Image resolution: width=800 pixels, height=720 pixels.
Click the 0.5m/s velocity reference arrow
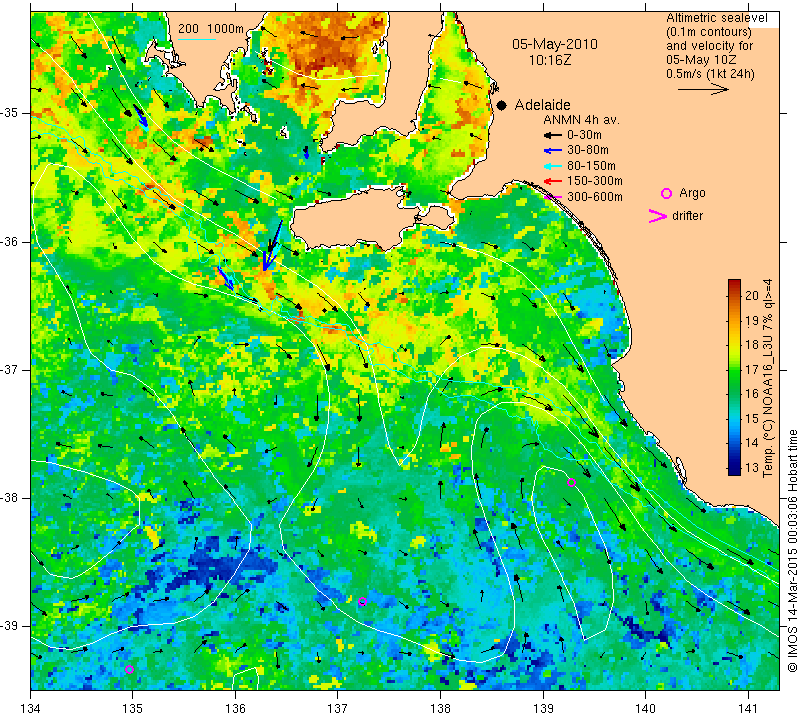[703, 89]
